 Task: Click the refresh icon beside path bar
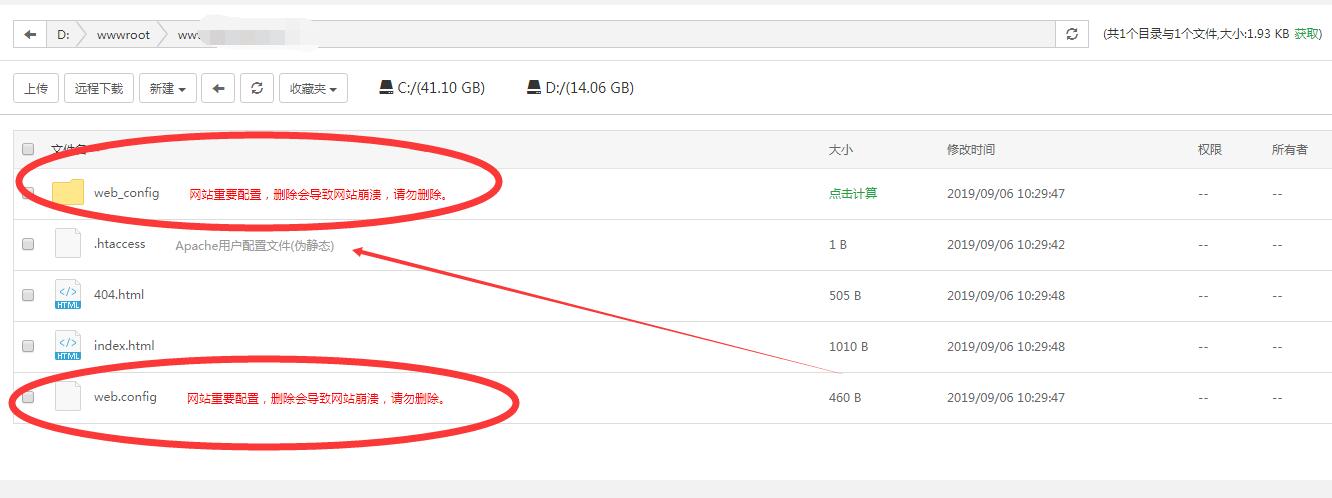(1071, 35)
